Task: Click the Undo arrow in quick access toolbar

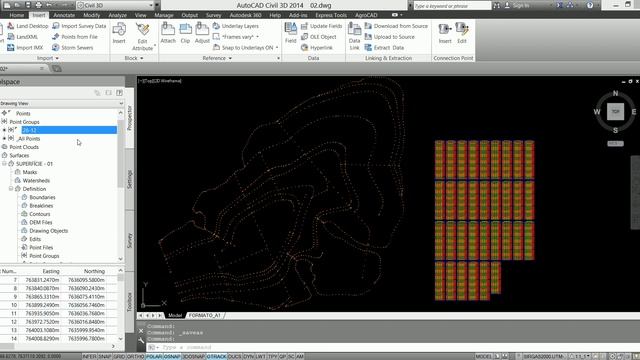Action: [49, 5]
